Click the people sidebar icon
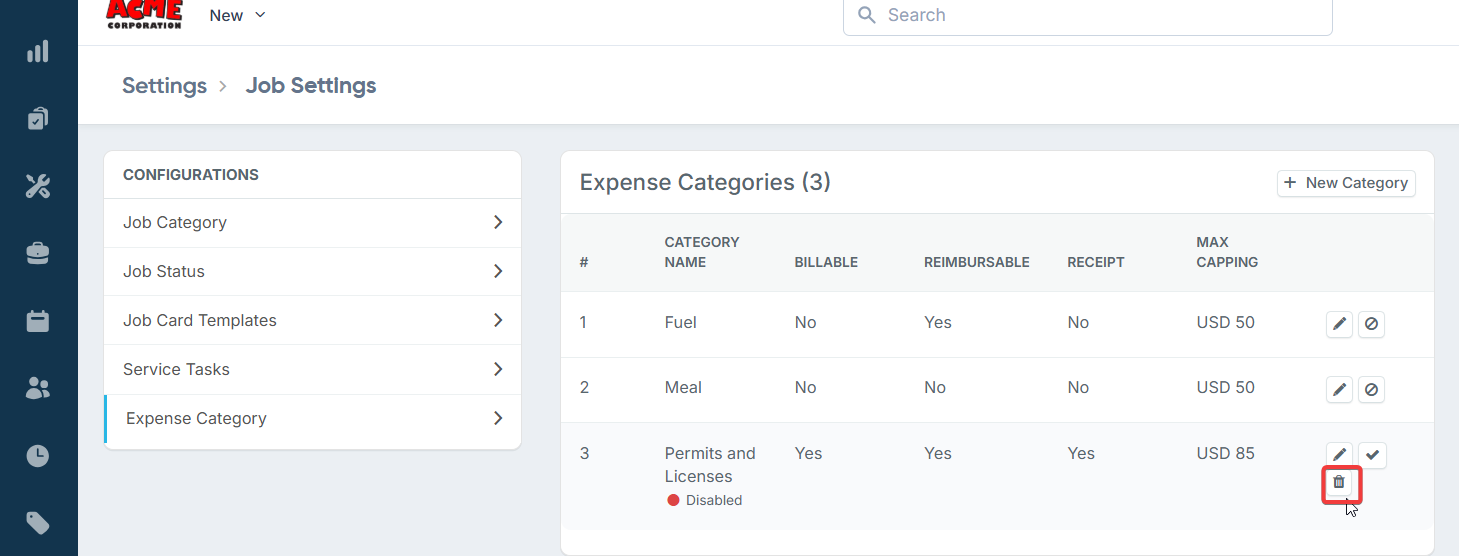Viewport: 1459px width, 556px height. point(38,389)
